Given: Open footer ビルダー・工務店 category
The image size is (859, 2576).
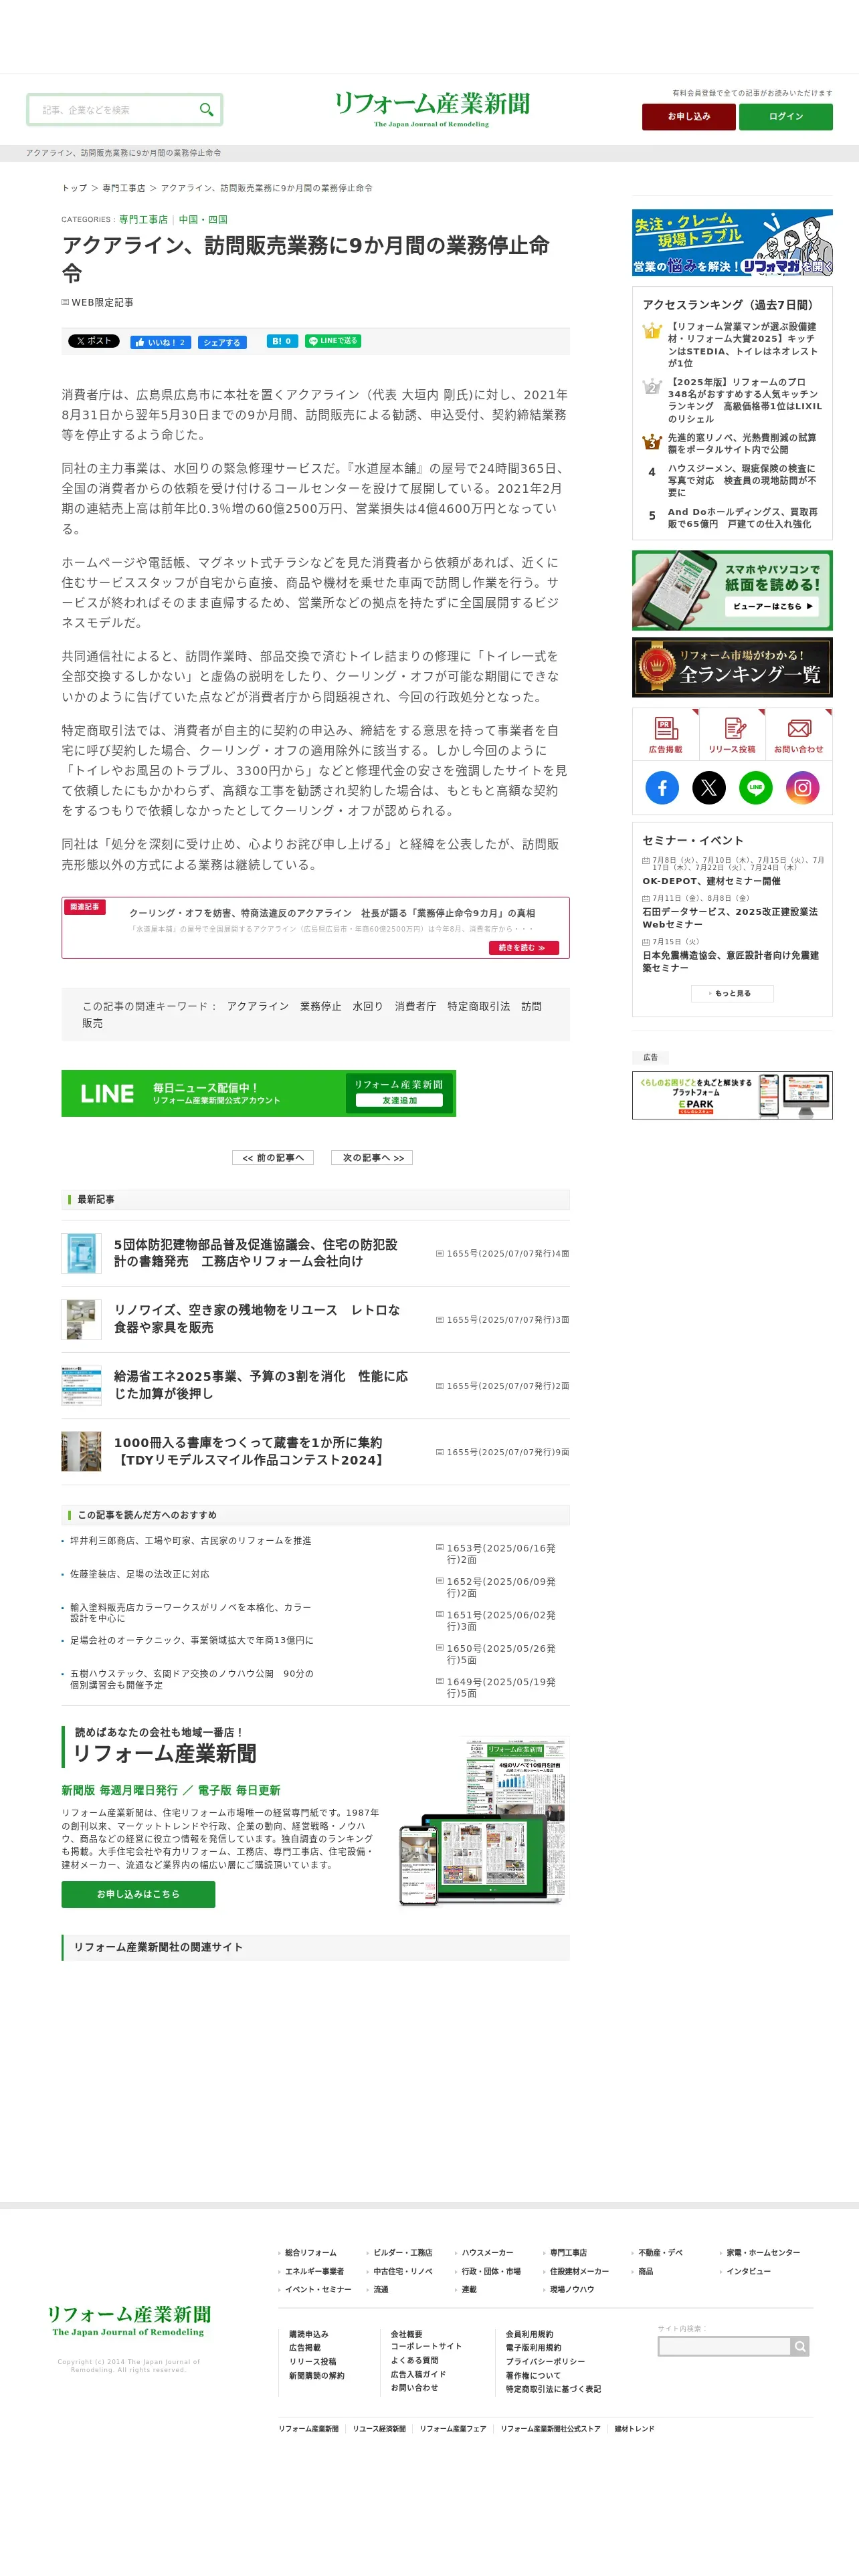Looking at the screenshot, I should pos(402,2252).
